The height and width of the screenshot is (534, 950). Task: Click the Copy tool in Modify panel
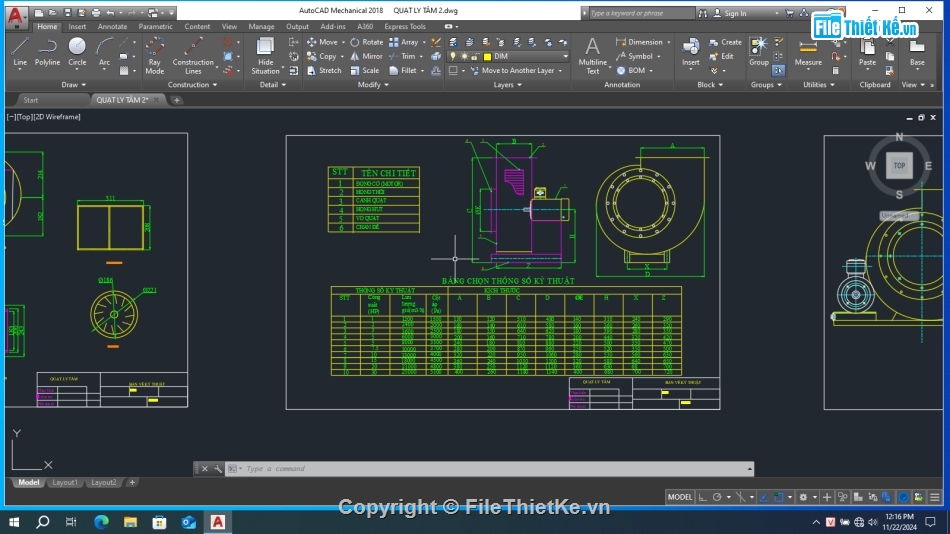[322, 56]
